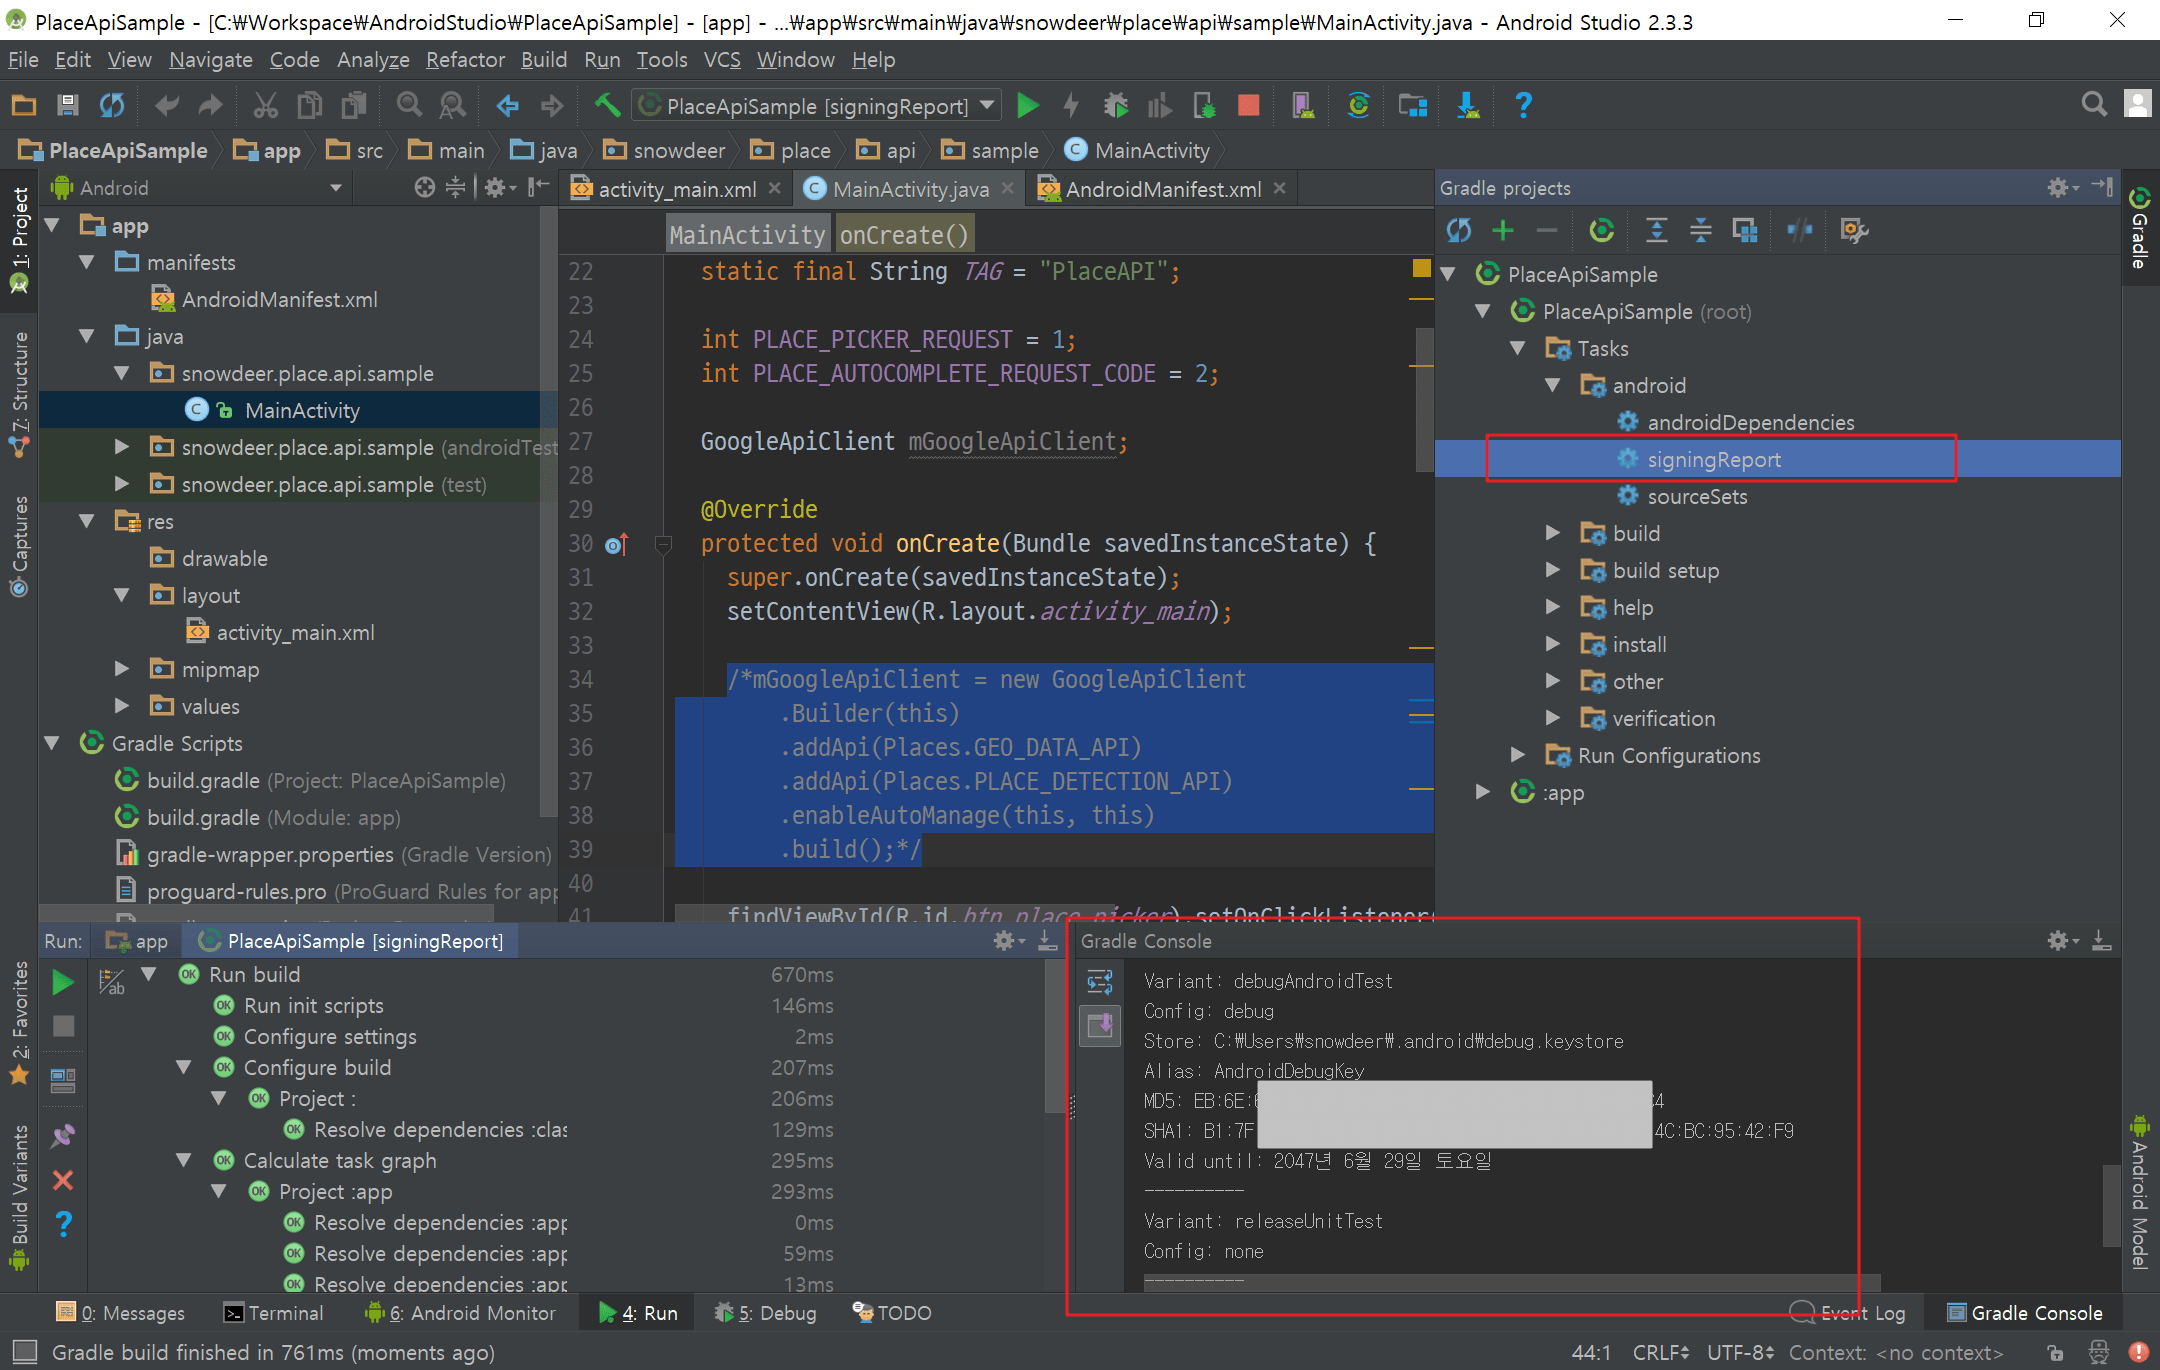Image resolution: width=2160 pixels, height=1370 pixels.
Task: Stop the running process with the red square
Action: (x=1248, y=105)
